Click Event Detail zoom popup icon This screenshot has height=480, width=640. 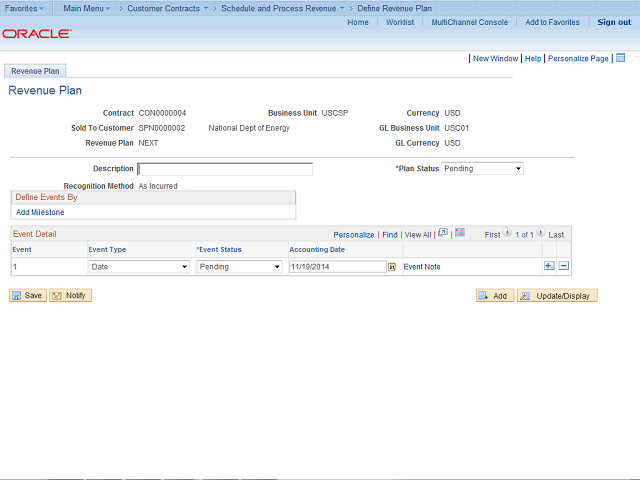pyautogui.click(x=443, y=233)
